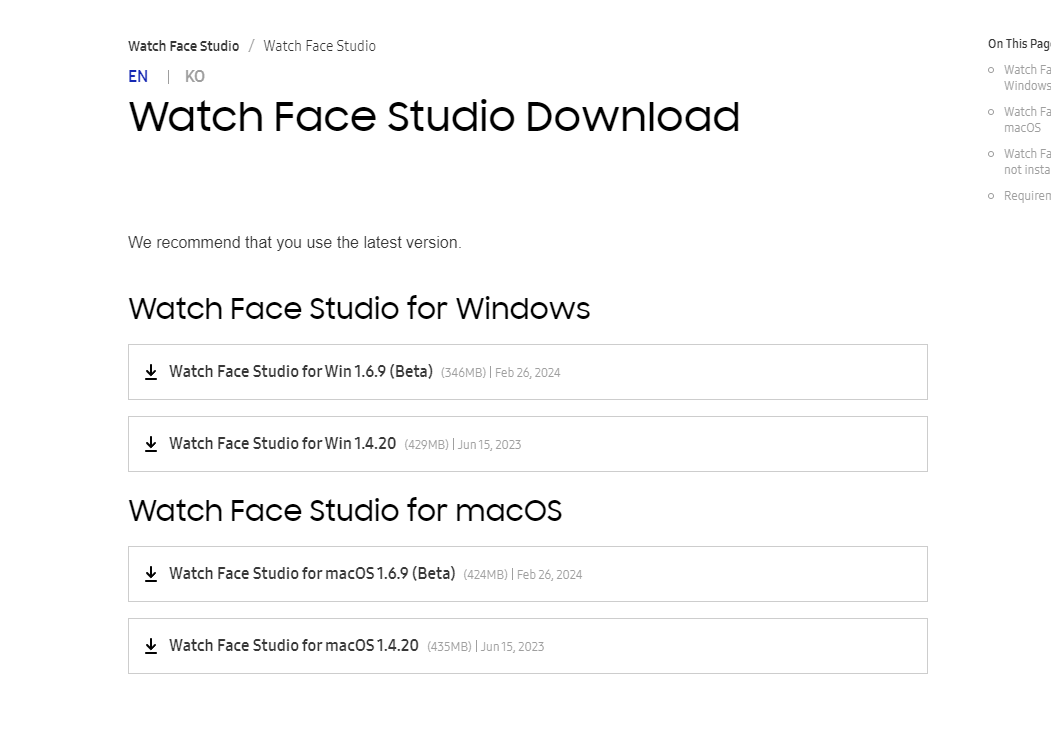
Task: Click download icon for Win 1.4.20
Action: [151, 444]
